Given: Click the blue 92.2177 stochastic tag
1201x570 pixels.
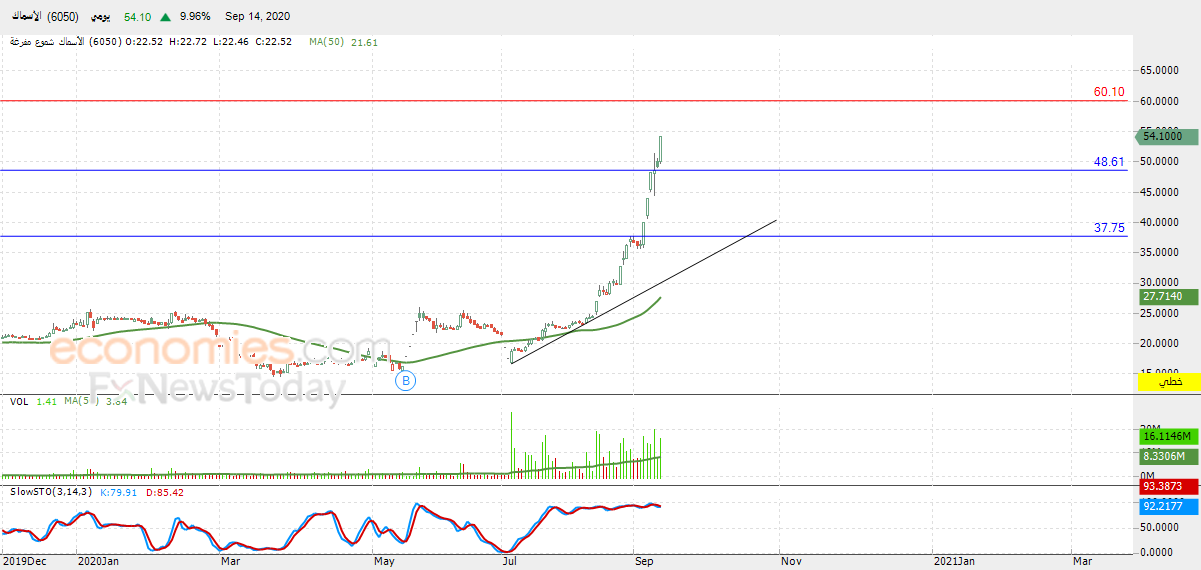Looking at the screenshot, I should point(1167,506).
